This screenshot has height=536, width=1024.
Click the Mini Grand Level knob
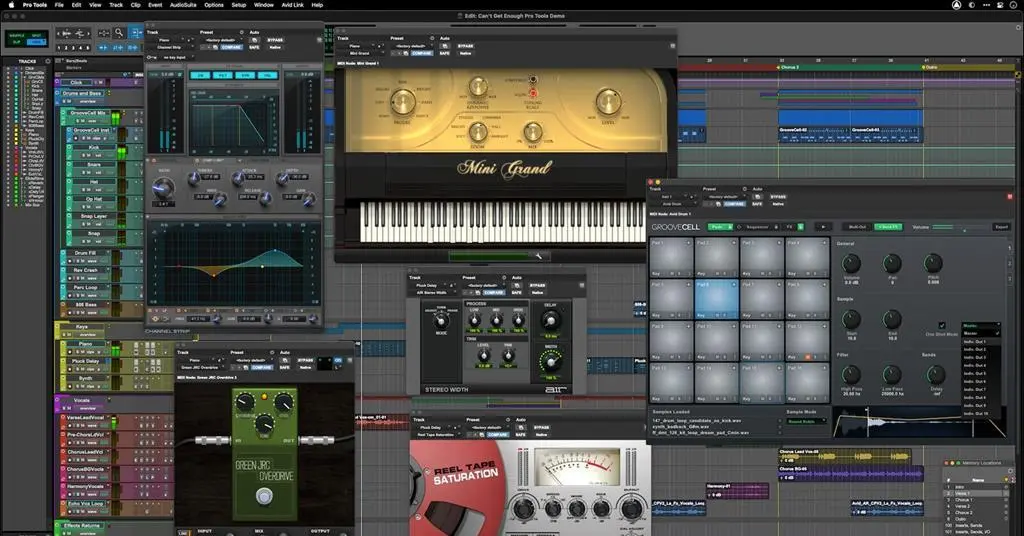coord(607,101)
